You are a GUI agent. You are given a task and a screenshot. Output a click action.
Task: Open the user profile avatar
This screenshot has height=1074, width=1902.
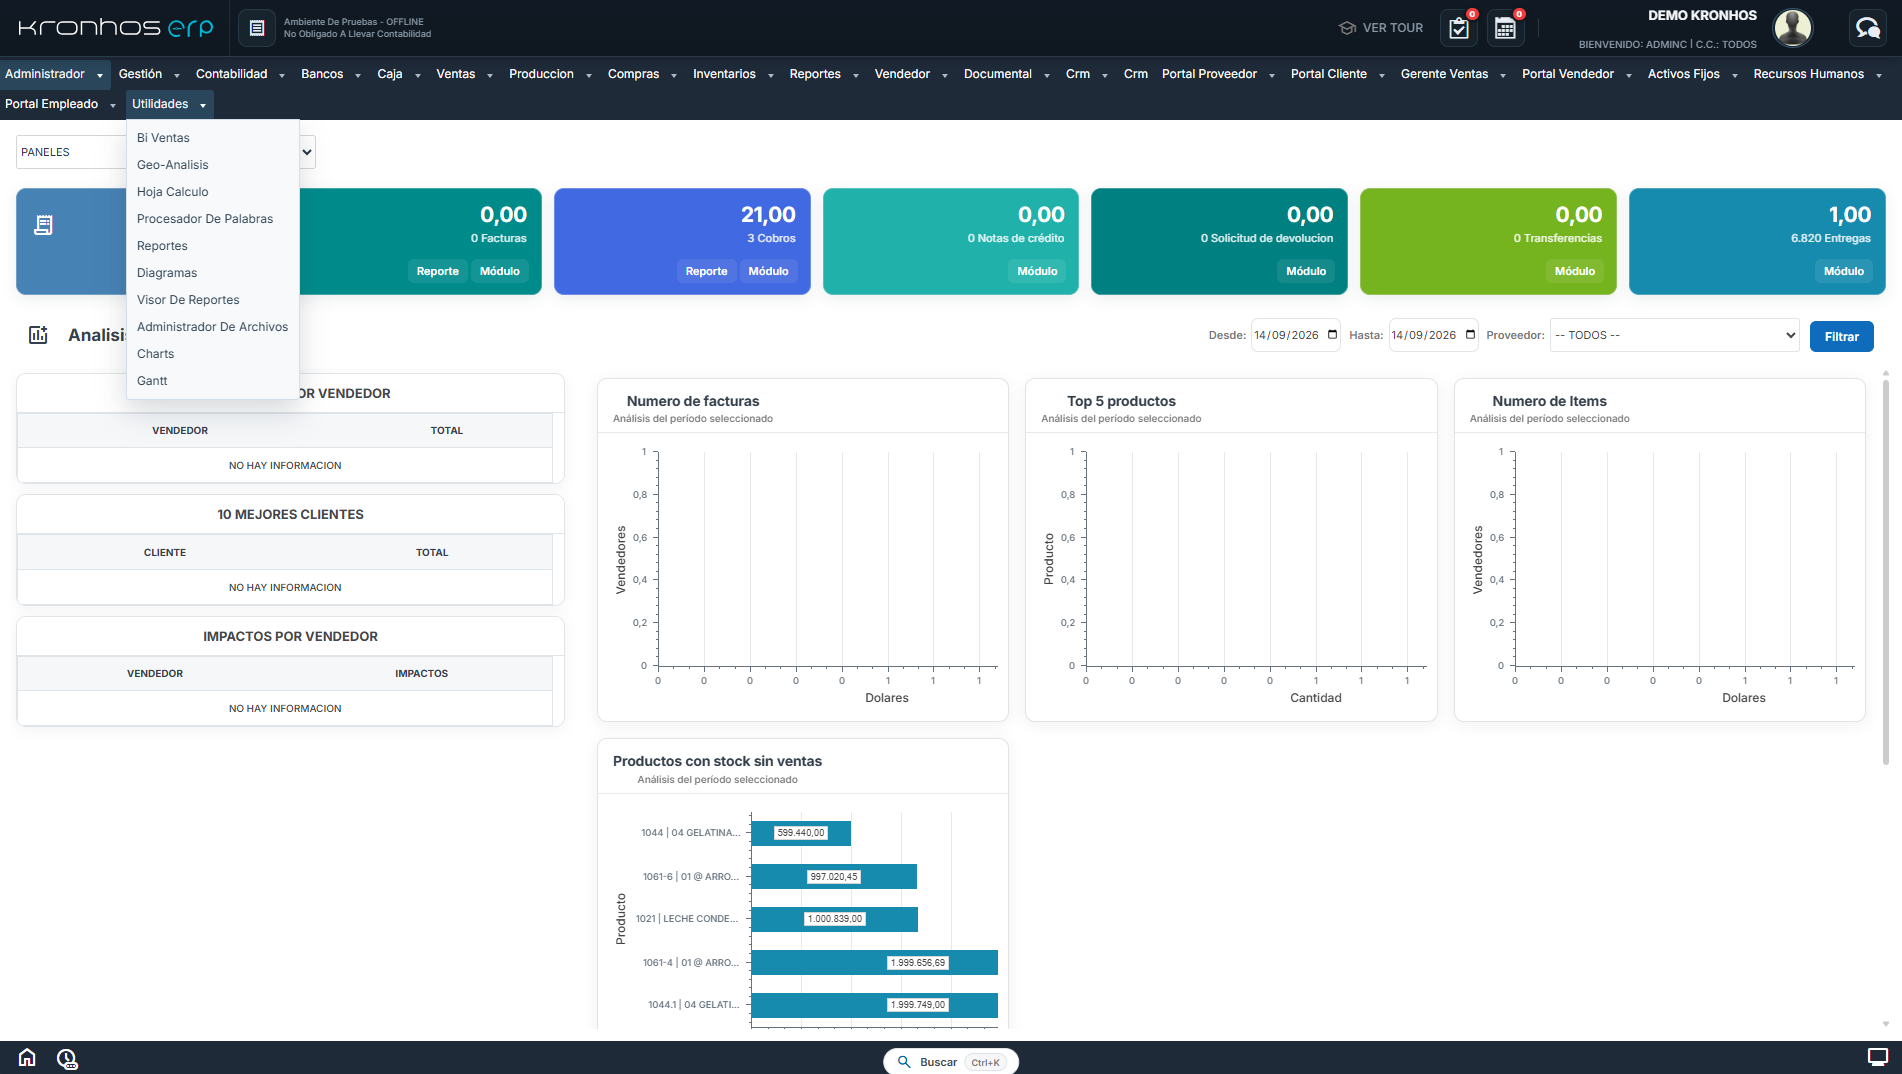1792,28
